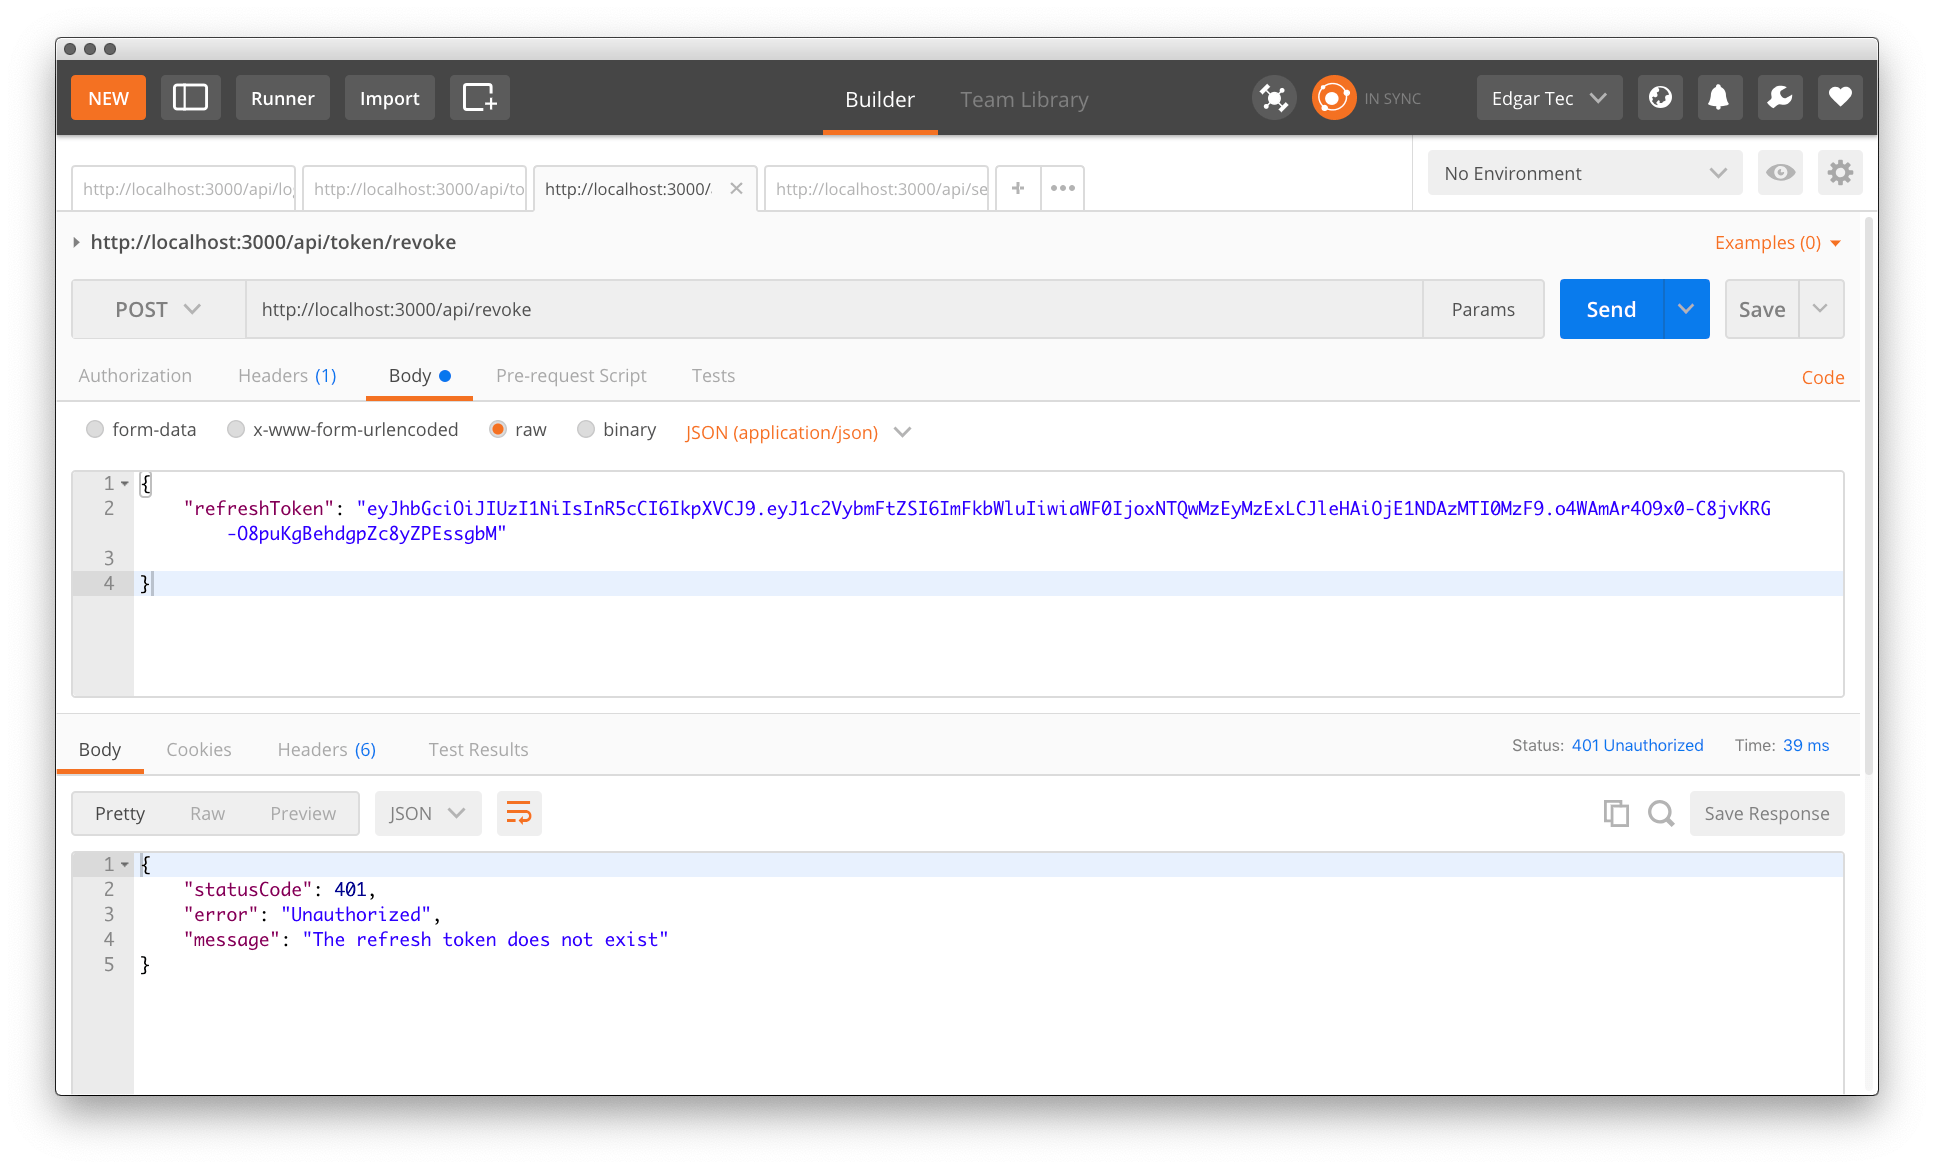Open the wrench settings icon
1934x1169 pixels.
tap(1779, 98)
